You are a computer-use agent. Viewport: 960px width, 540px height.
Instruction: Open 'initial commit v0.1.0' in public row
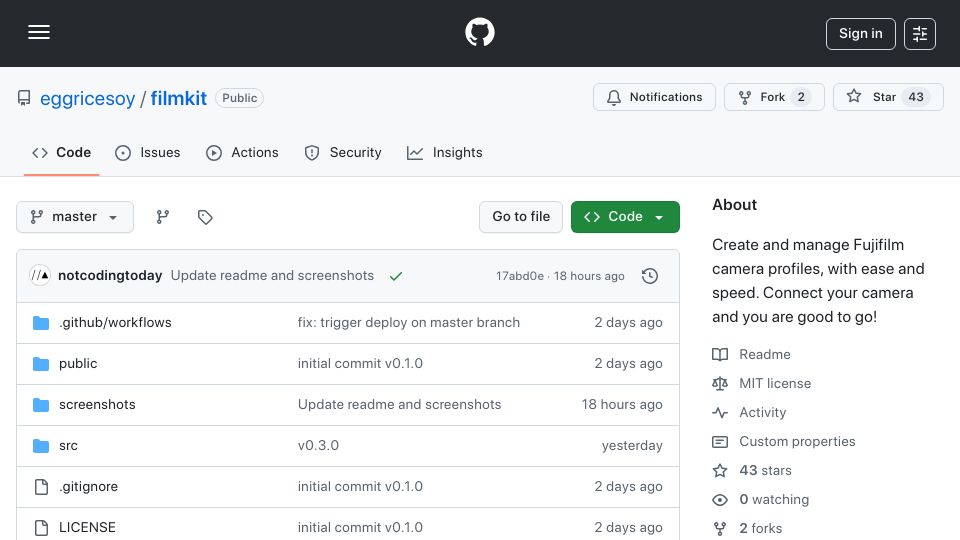[x=360, y=364]
